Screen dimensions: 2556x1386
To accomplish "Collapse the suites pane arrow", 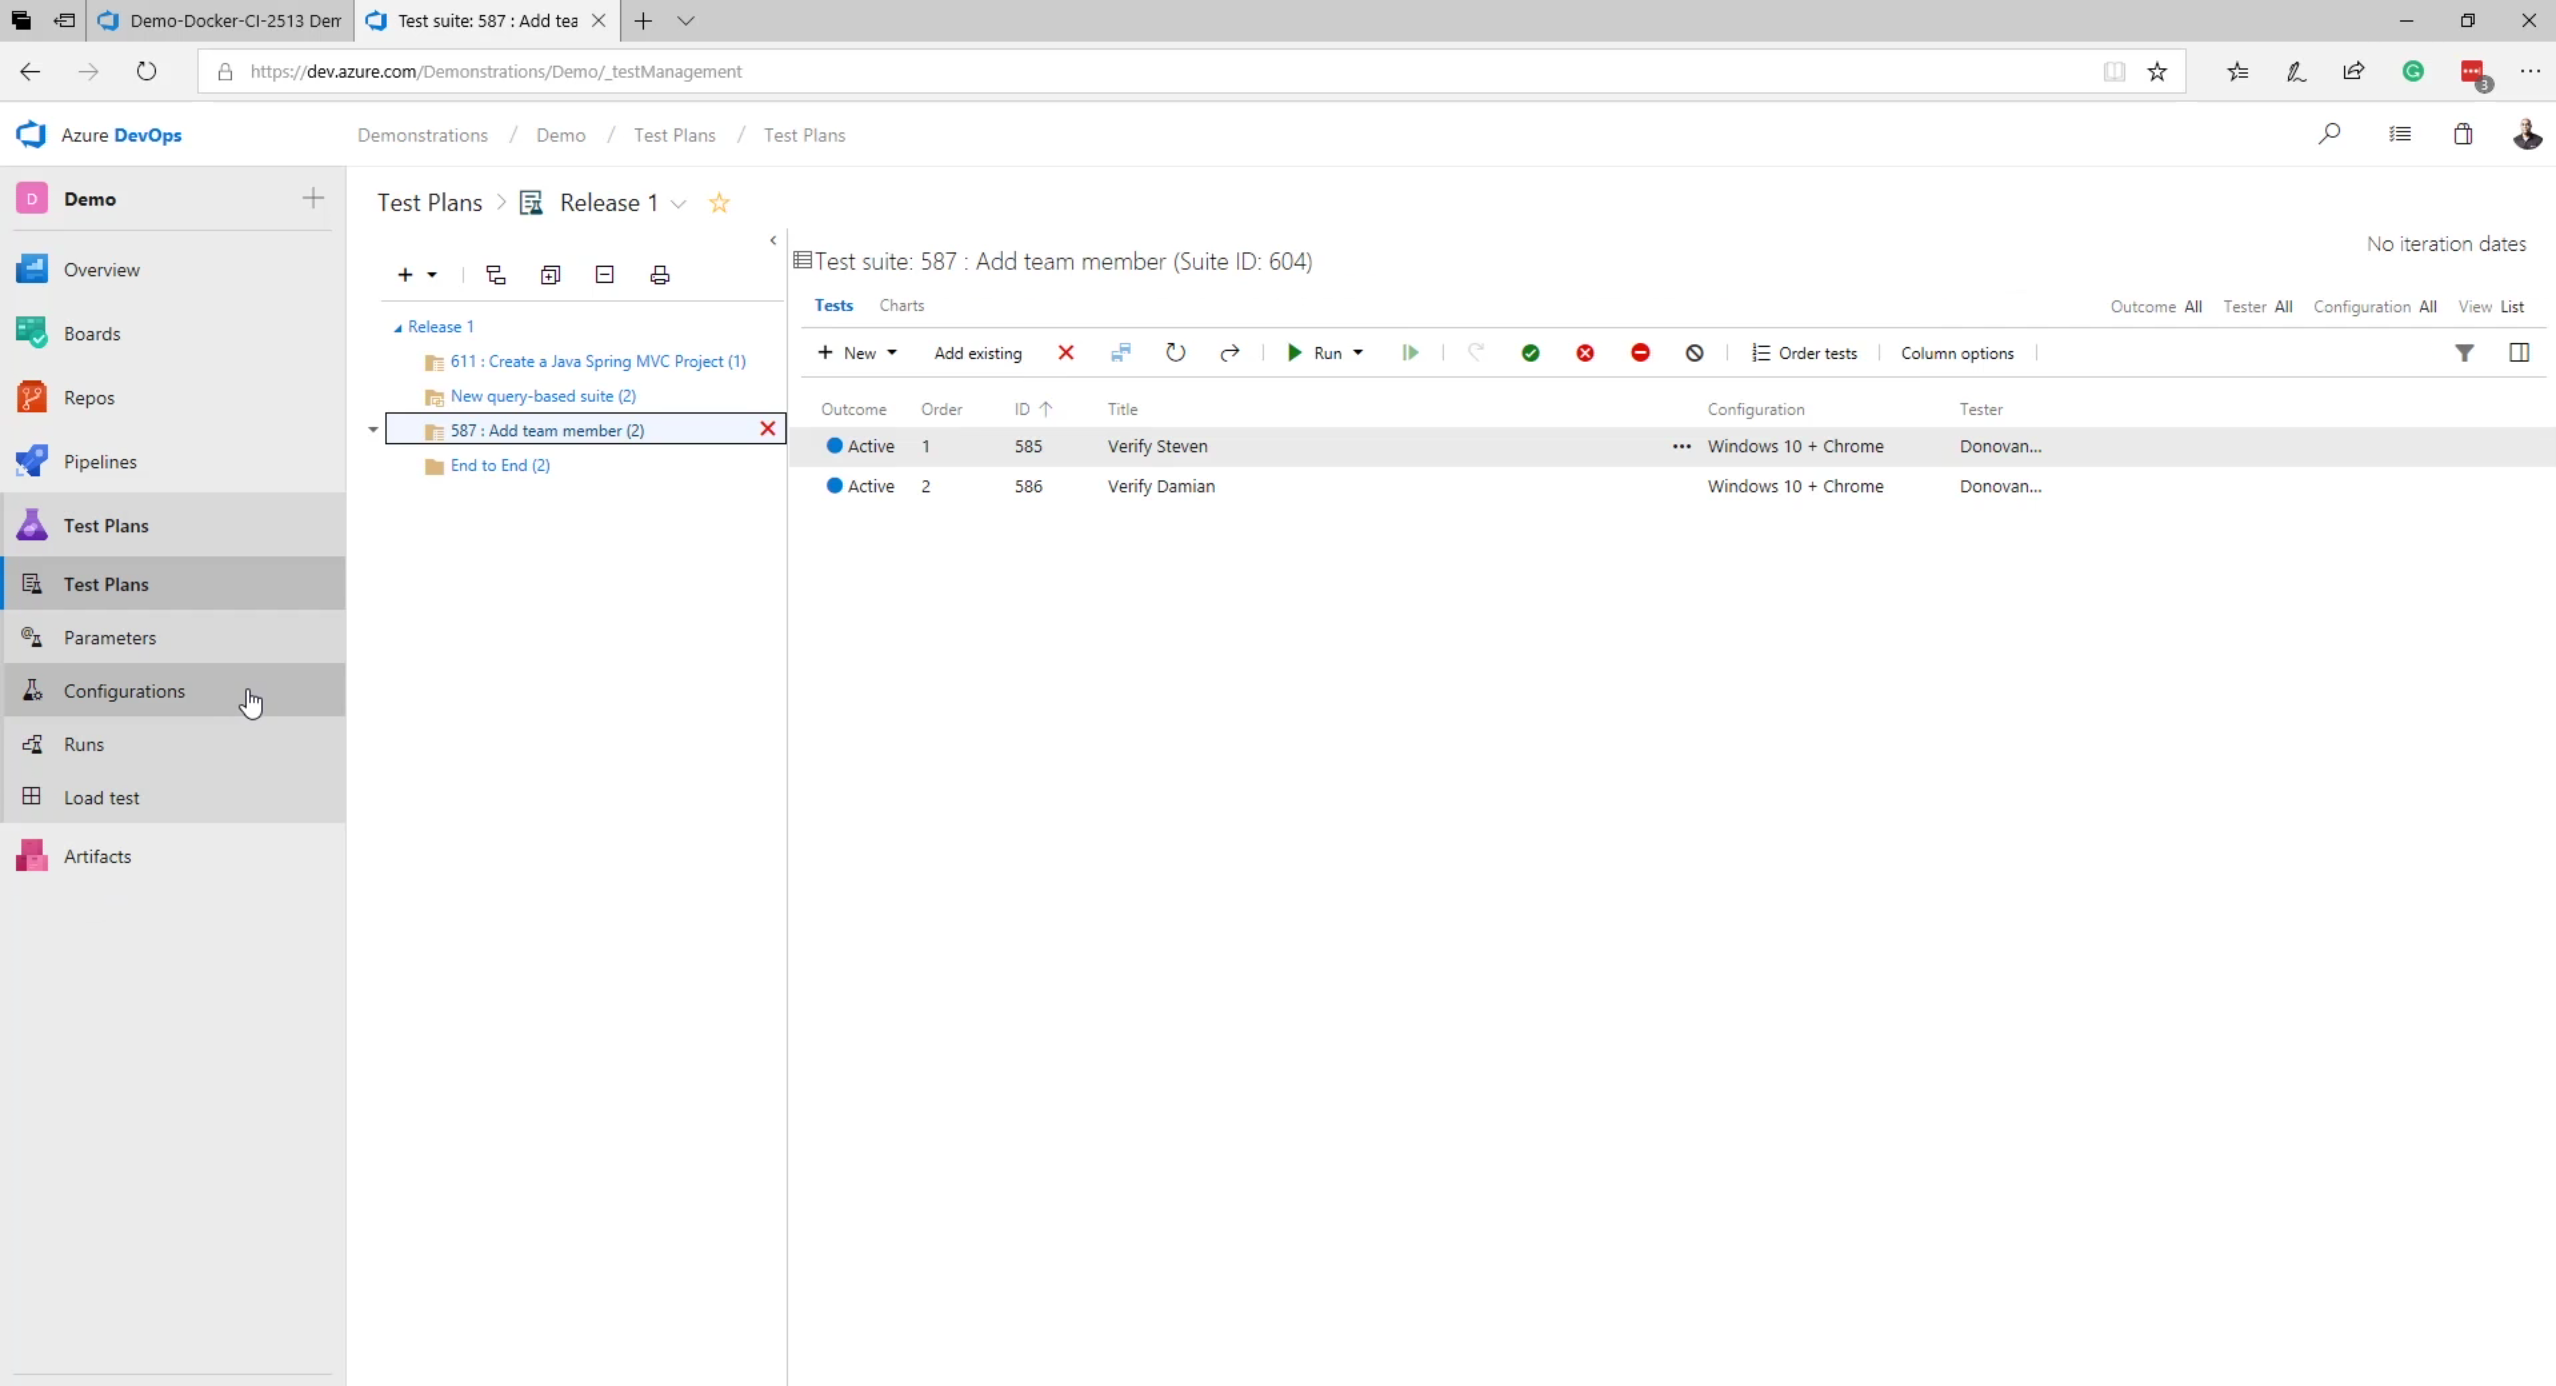I will point(773,240).
